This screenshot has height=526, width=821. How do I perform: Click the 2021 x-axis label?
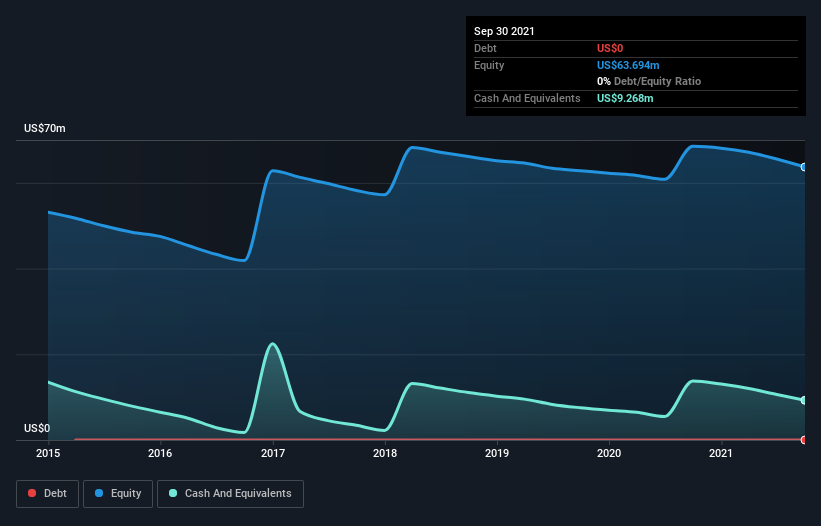[x=720, y=453]
